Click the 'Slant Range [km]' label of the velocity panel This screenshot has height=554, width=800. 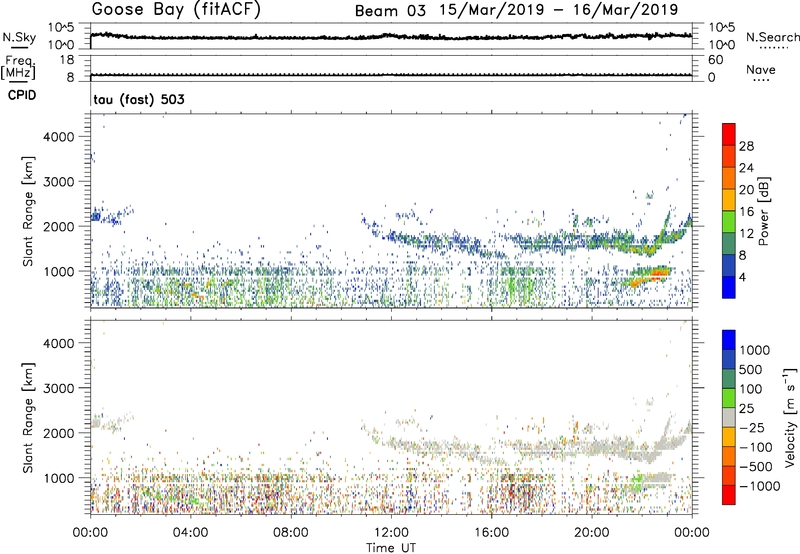tap(28, 418)
